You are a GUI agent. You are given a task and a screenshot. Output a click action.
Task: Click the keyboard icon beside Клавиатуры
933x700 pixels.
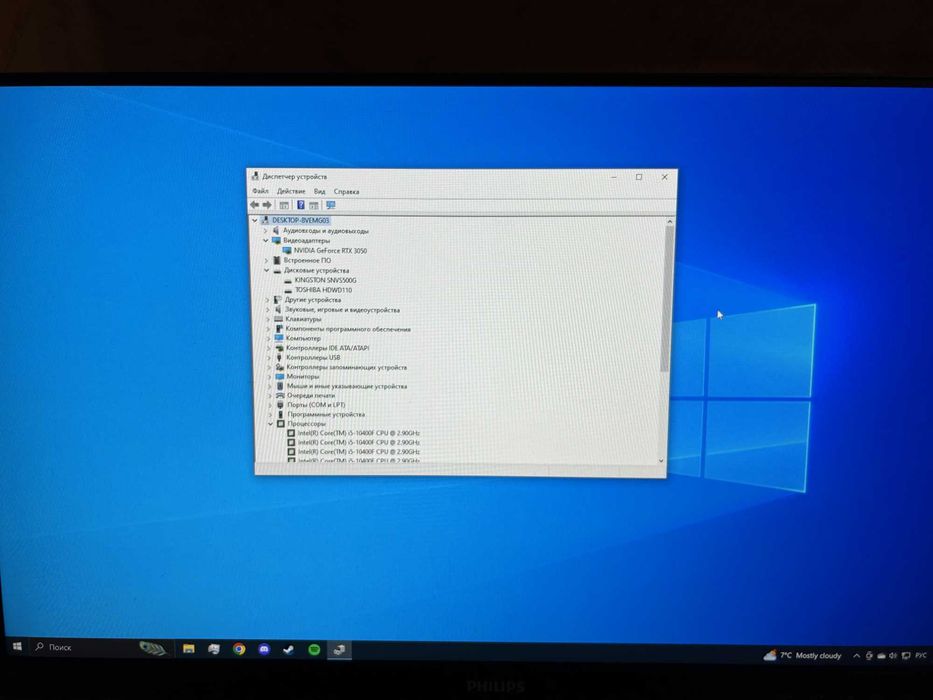pos(278,319)
